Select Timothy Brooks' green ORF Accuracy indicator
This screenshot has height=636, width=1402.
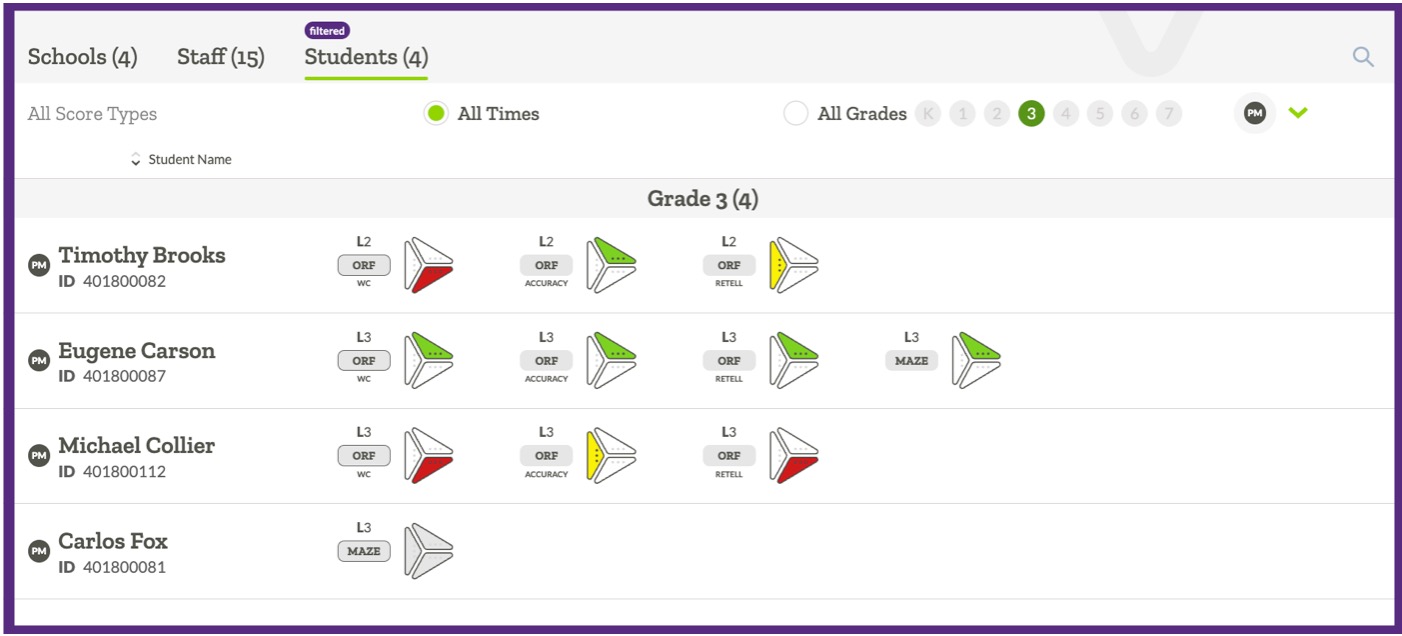point(613,264)
